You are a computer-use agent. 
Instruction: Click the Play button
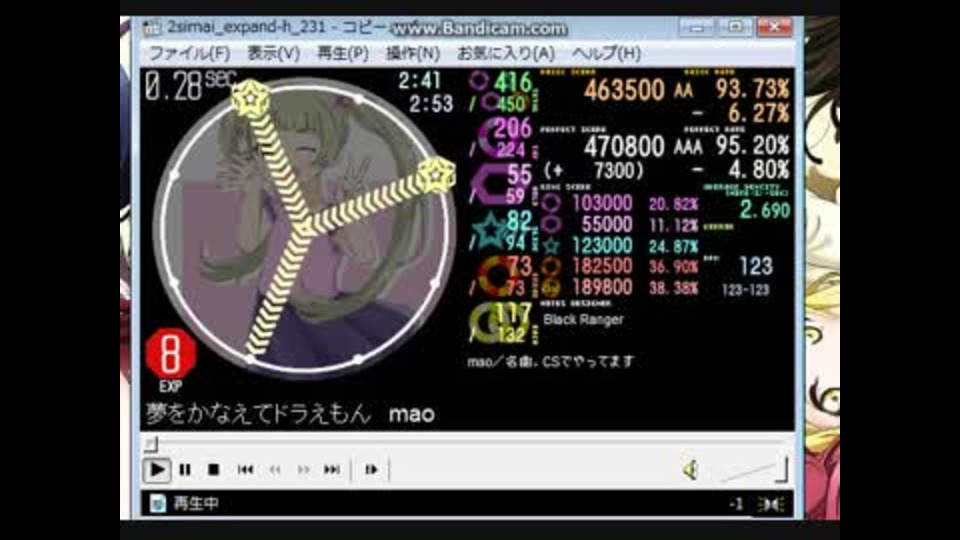[157, 470]
